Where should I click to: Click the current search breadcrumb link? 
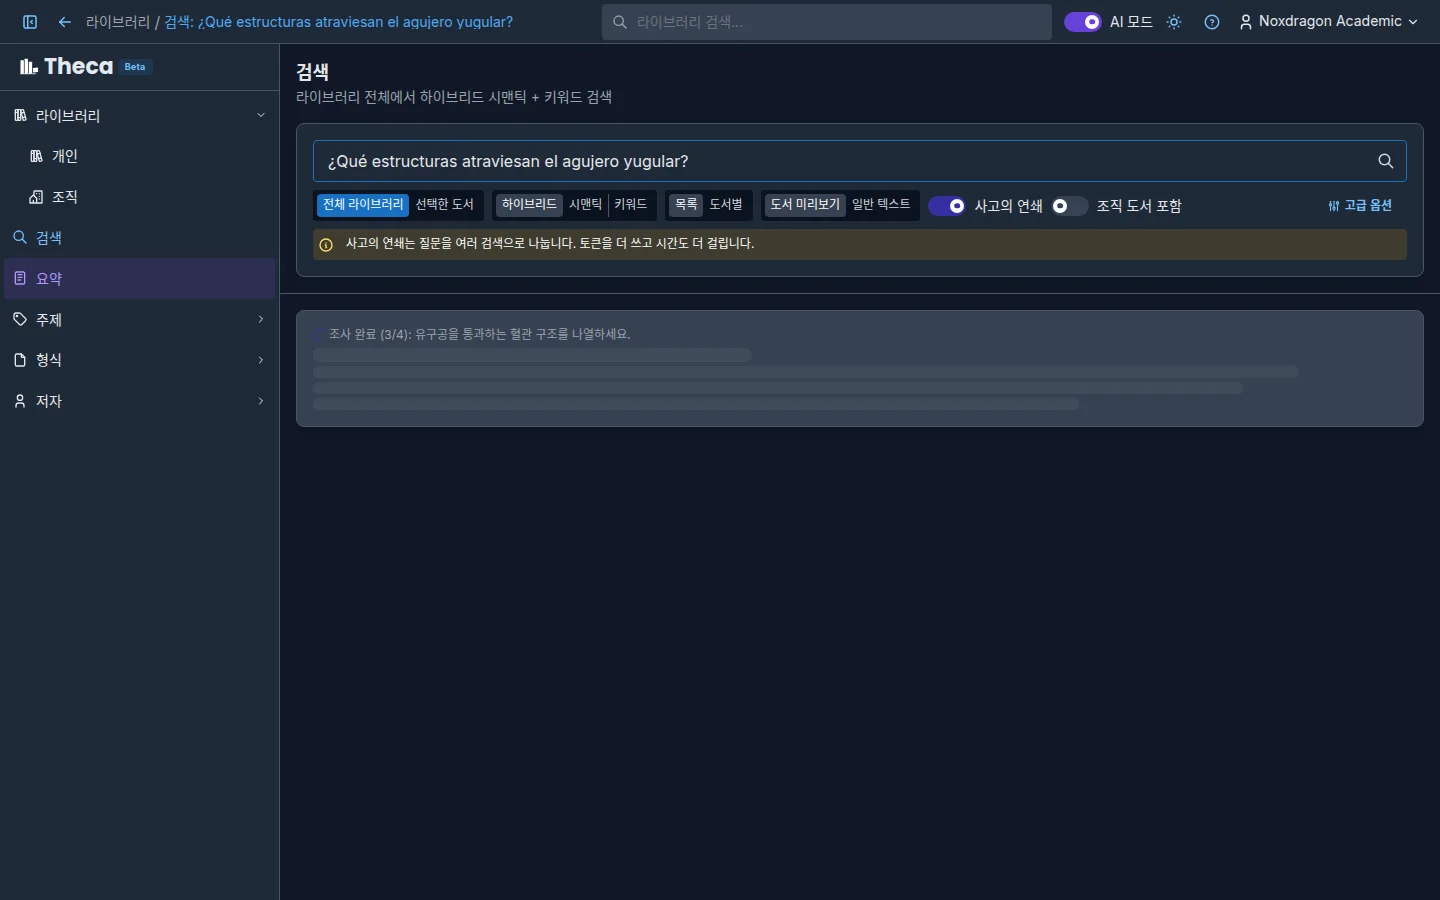tap(339, 22)
